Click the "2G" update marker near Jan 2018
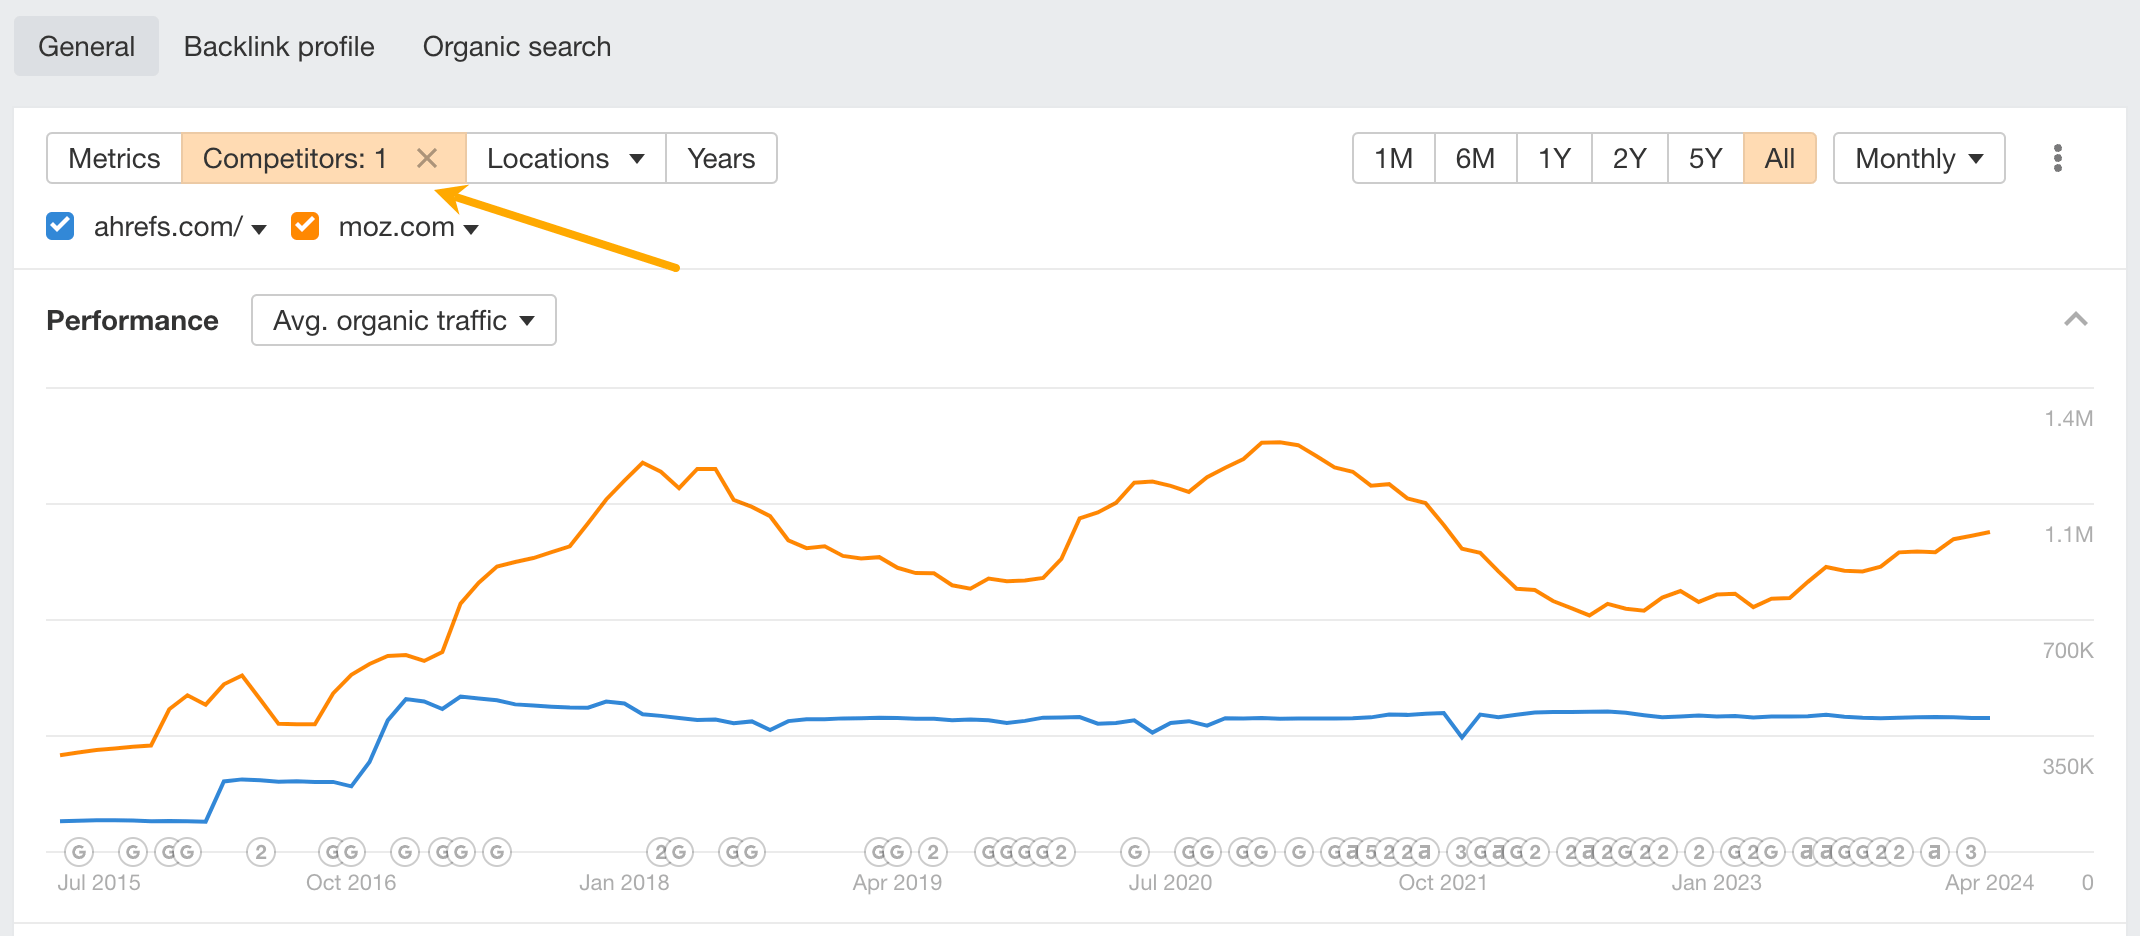 click(671, 851)
